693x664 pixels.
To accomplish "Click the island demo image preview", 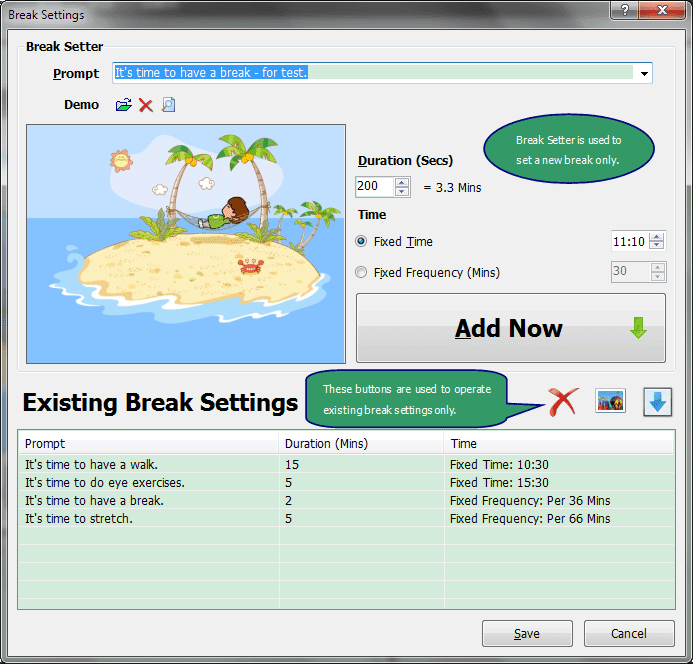I will pos(186,244).
